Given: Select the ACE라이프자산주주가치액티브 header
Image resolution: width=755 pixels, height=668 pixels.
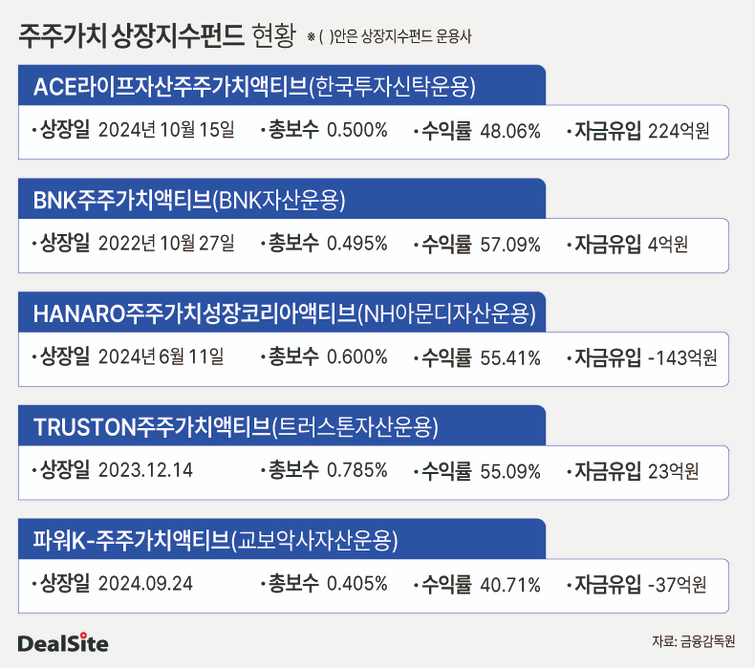Looking at the screenshot, I should tap(254, 86).
